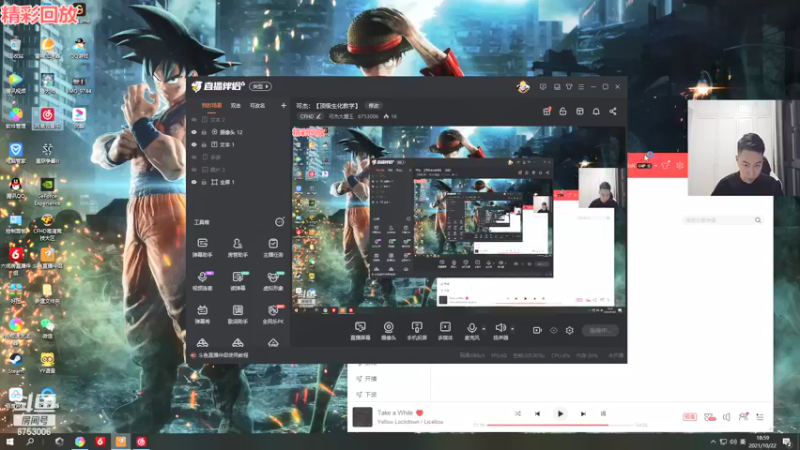Viewport: 800px width, 450px height.
Task: Click the share icon above preview
Action: click(613, 111)
